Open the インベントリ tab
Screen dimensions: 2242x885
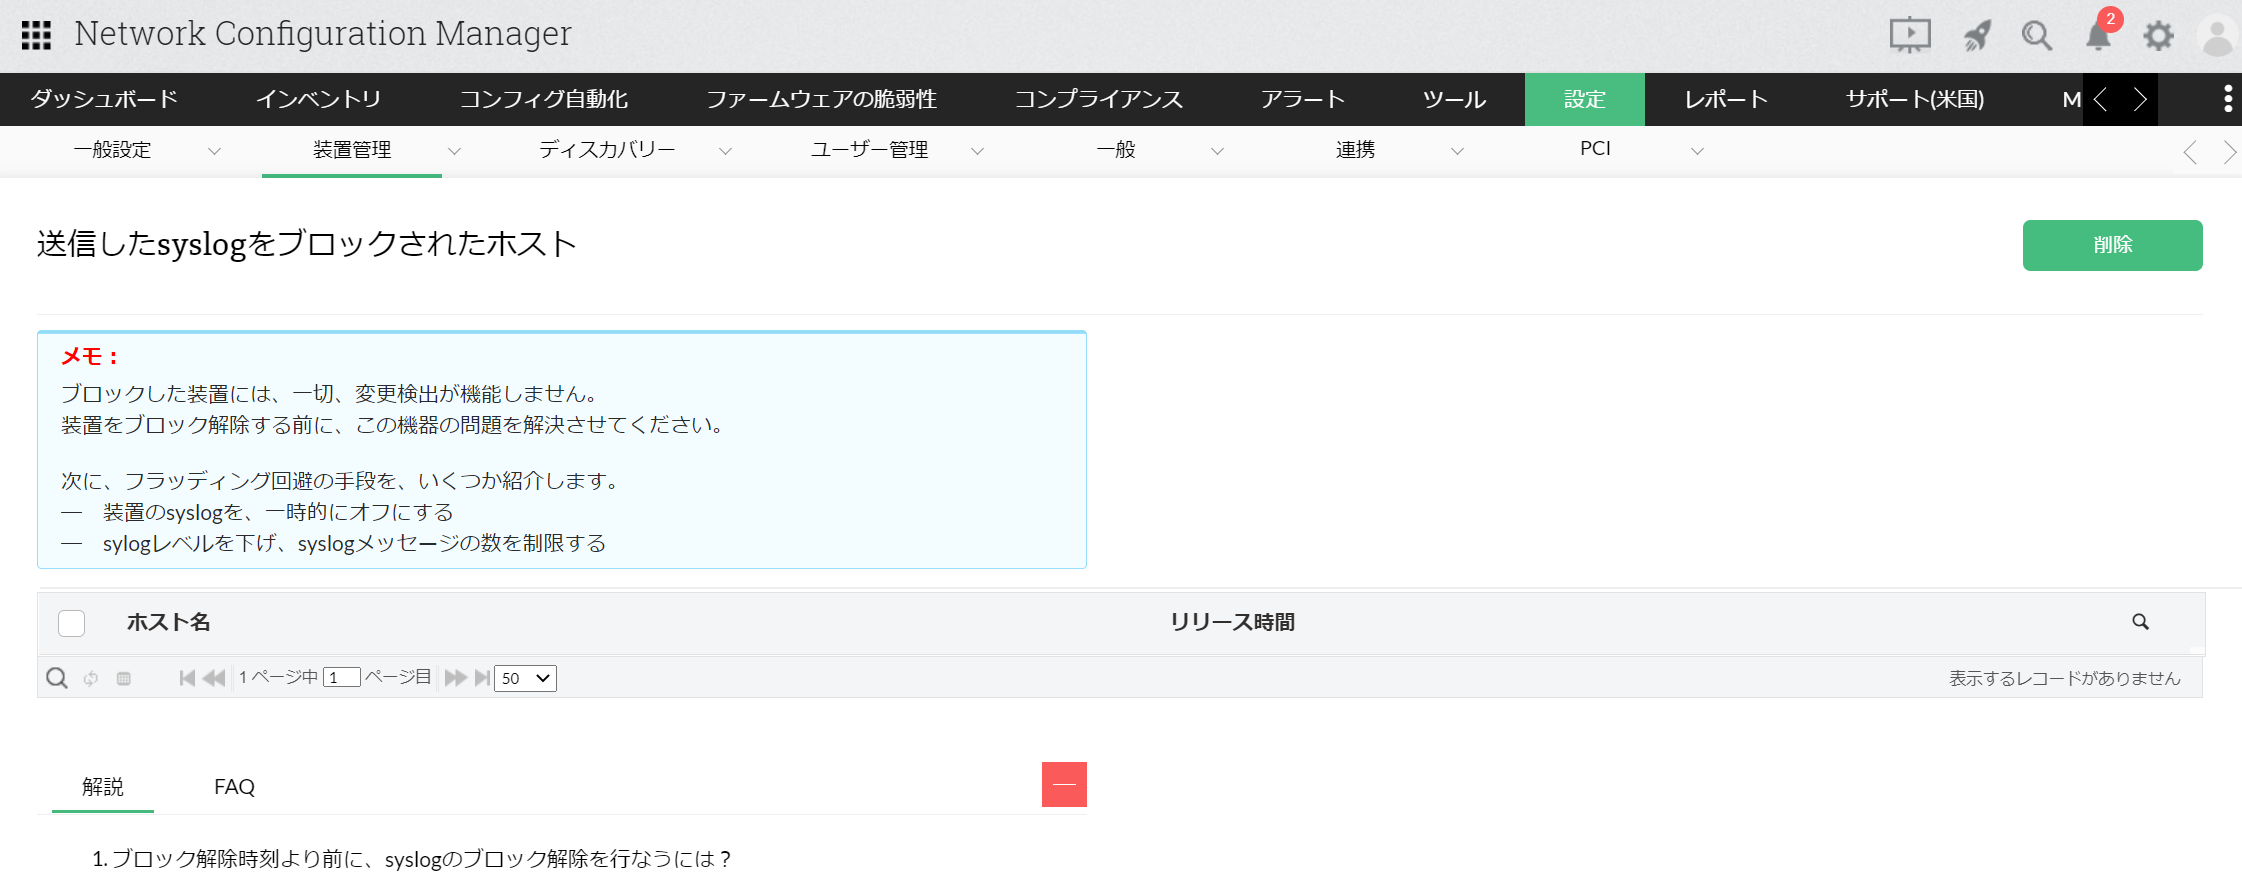[318, 99]
